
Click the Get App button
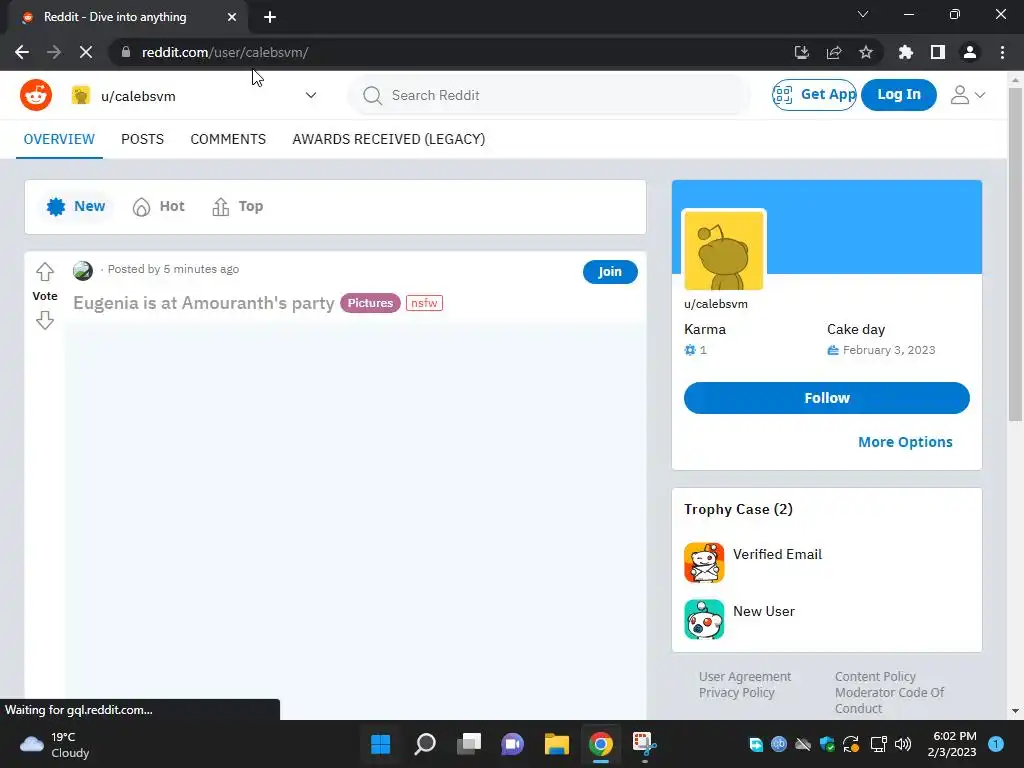click(x=814, y=95)
